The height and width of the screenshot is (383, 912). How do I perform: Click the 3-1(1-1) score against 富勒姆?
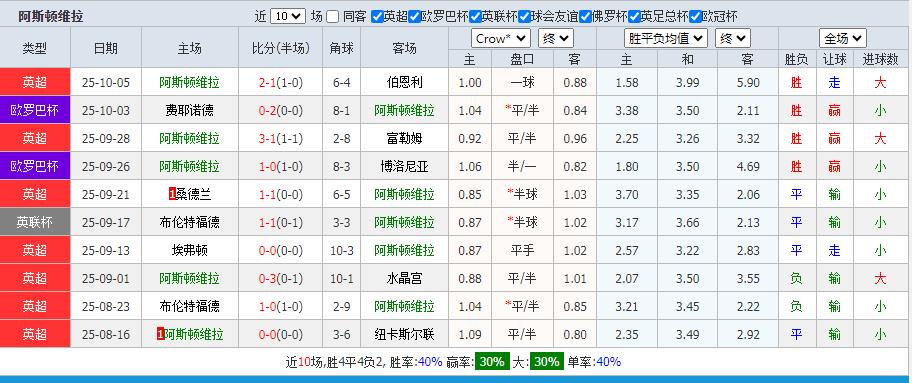coord(281,139)
